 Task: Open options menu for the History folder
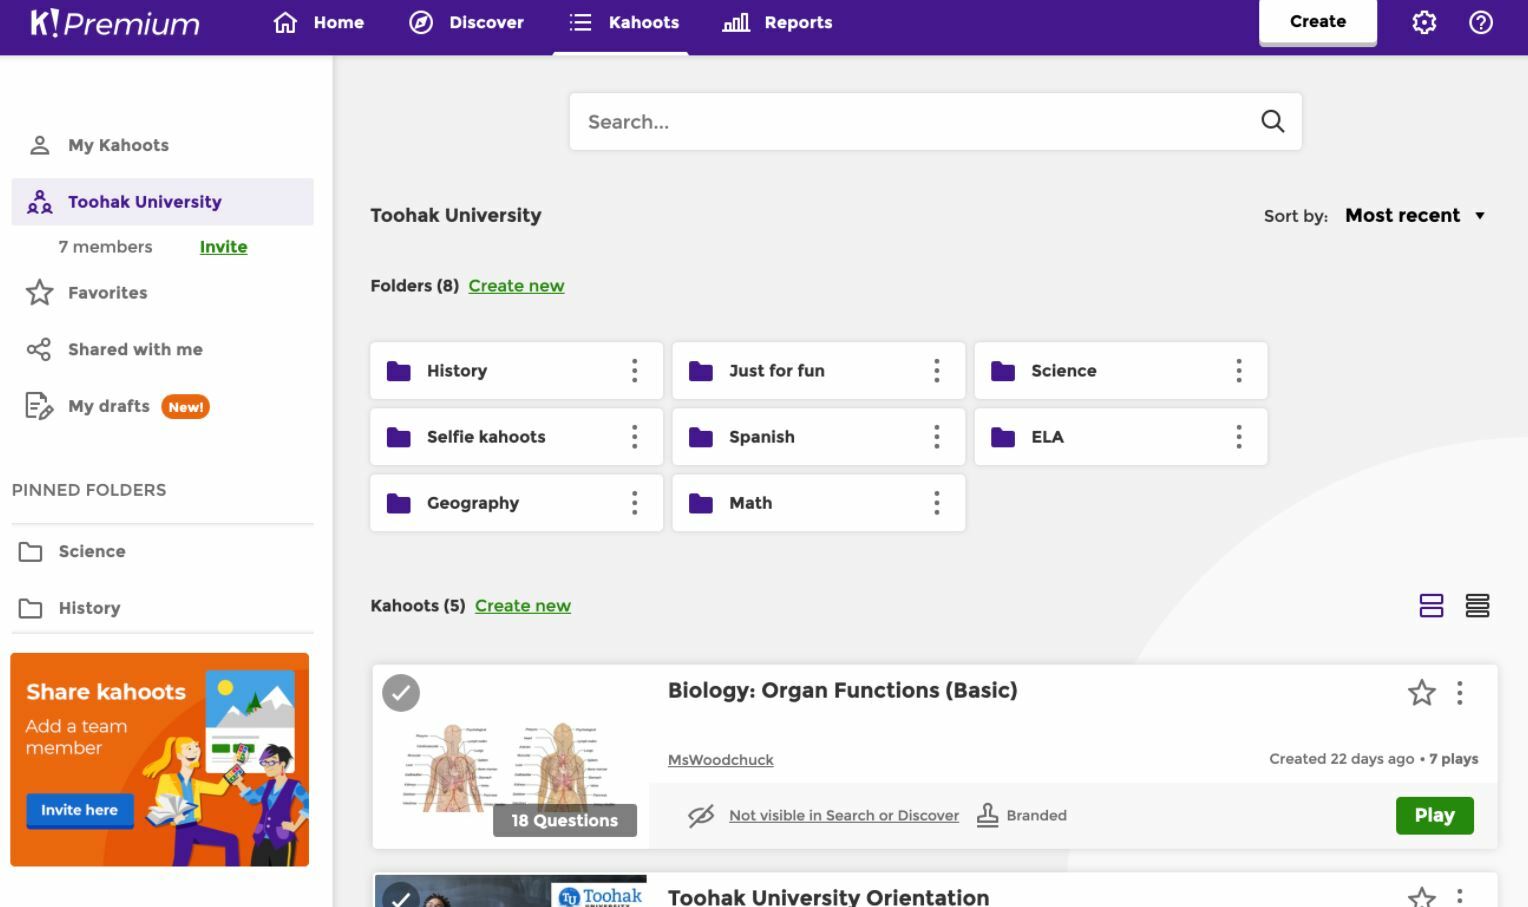[634, 370]
